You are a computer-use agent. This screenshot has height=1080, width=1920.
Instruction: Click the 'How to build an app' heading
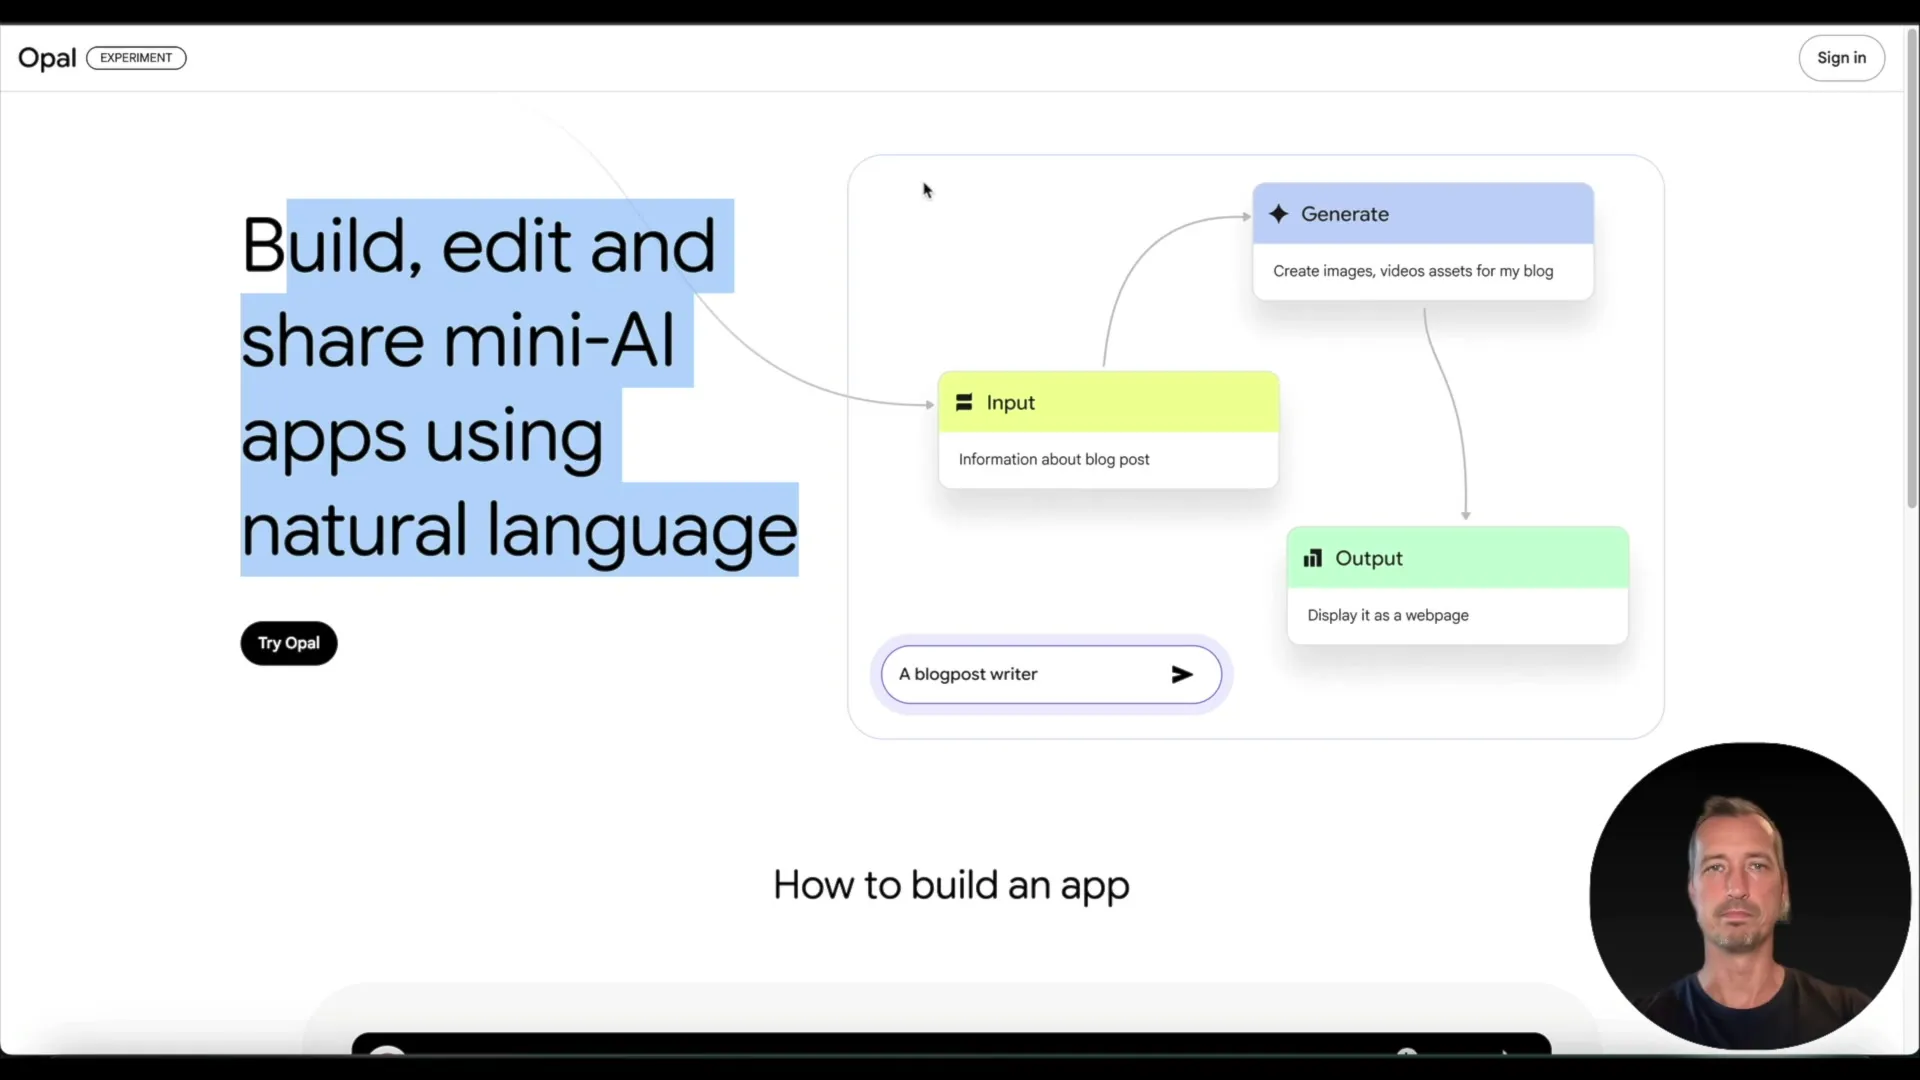pyautogui.click(x=950, y=885)
